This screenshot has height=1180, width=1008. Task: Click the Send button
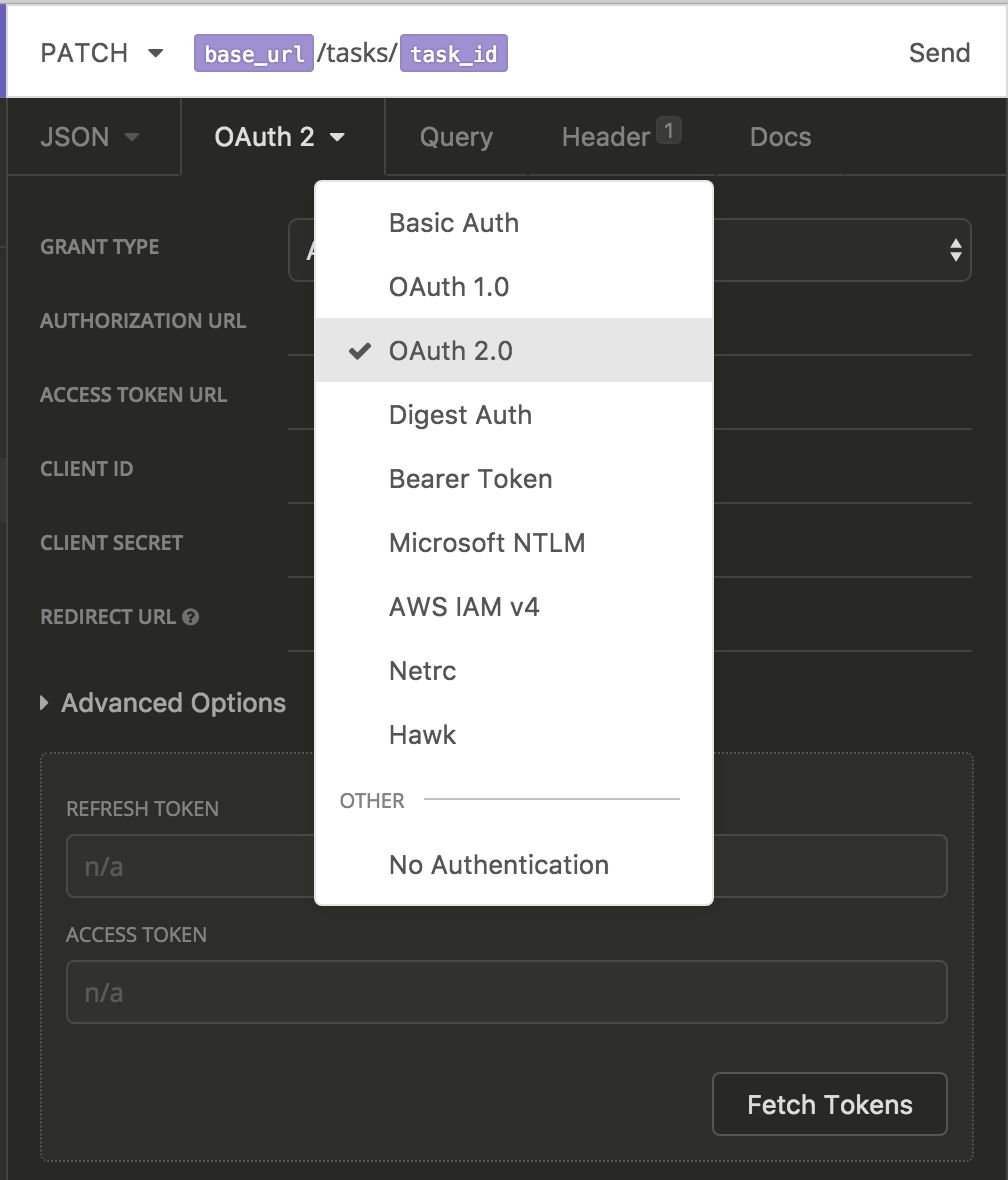[938, 53]
